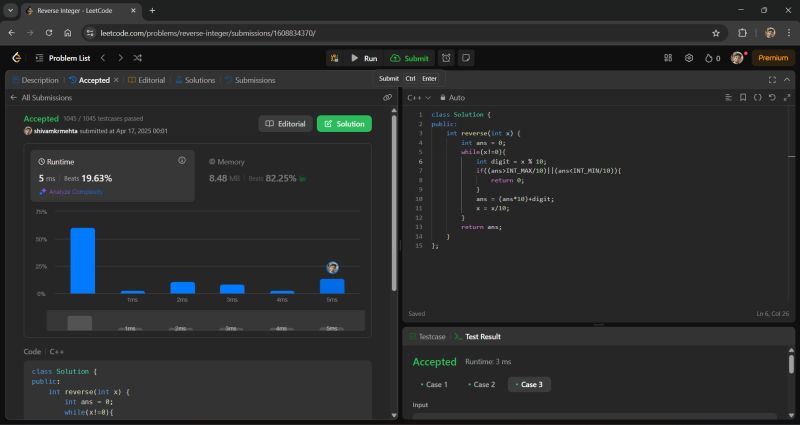Click the tallest bar in runtime chart
Image resolution: width=800 pixels, height=425 pixels.
point(83,261)
